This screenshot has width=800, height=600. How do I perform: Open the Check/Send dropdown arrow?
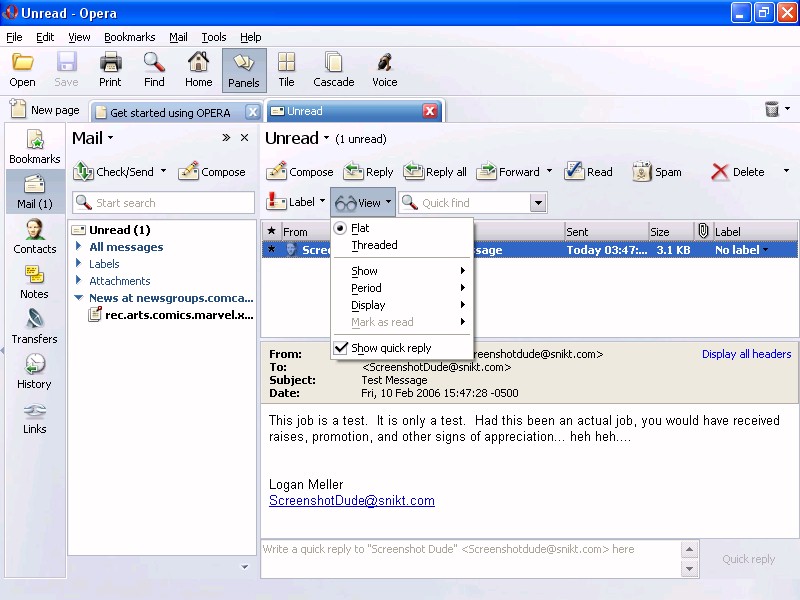click(x=163, y=171)
